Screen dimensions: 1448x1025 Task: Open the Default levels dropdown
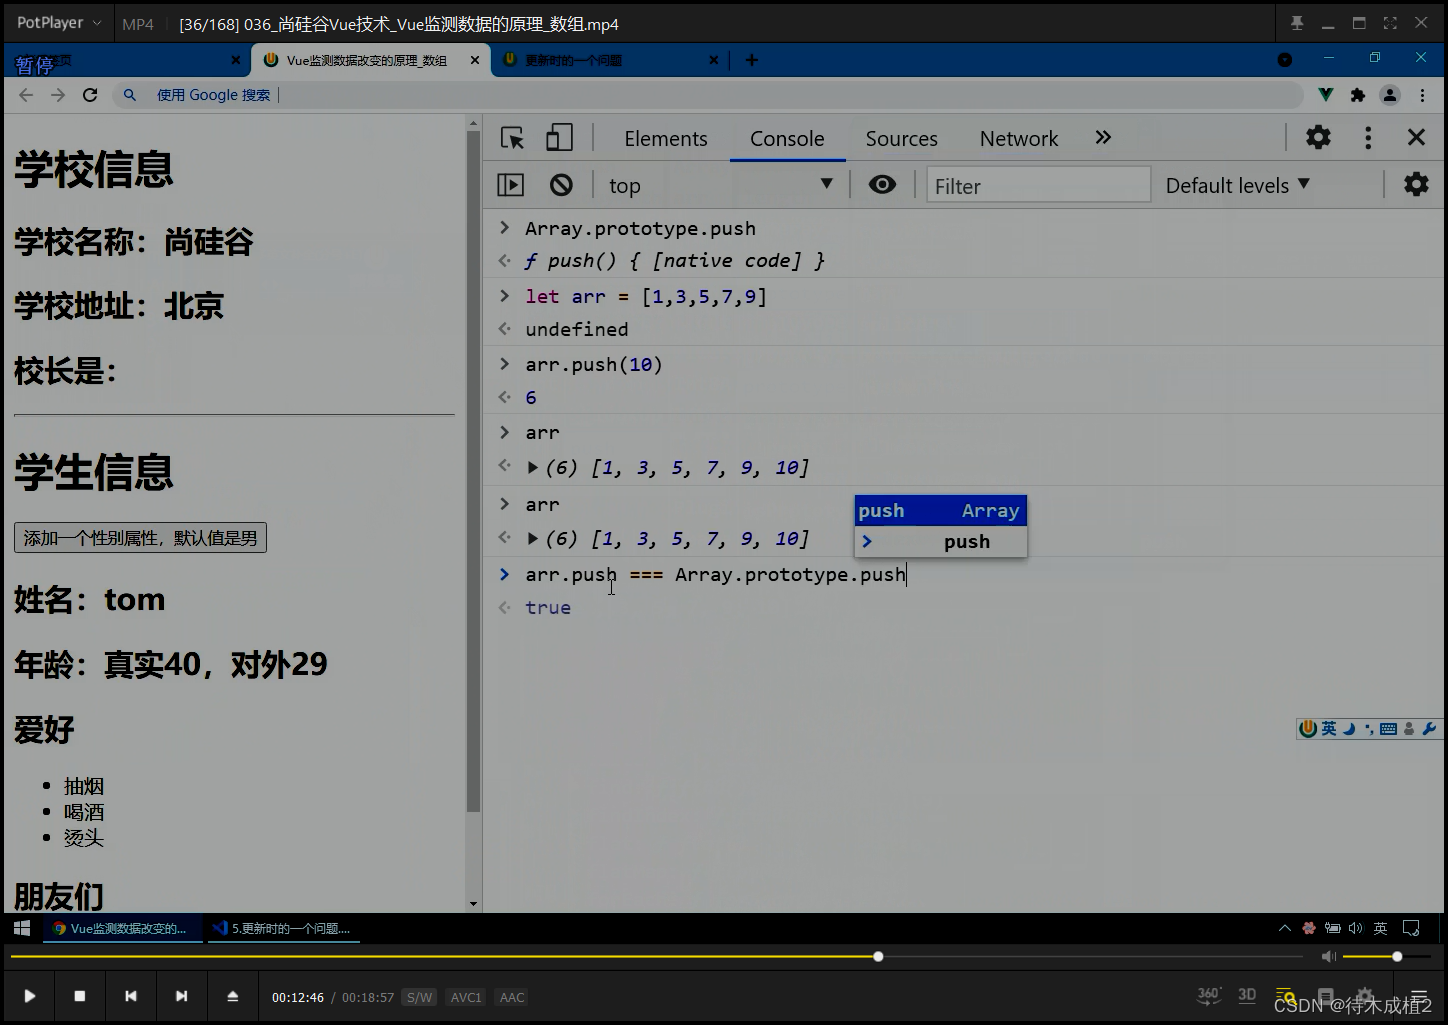click(1237, 185)
